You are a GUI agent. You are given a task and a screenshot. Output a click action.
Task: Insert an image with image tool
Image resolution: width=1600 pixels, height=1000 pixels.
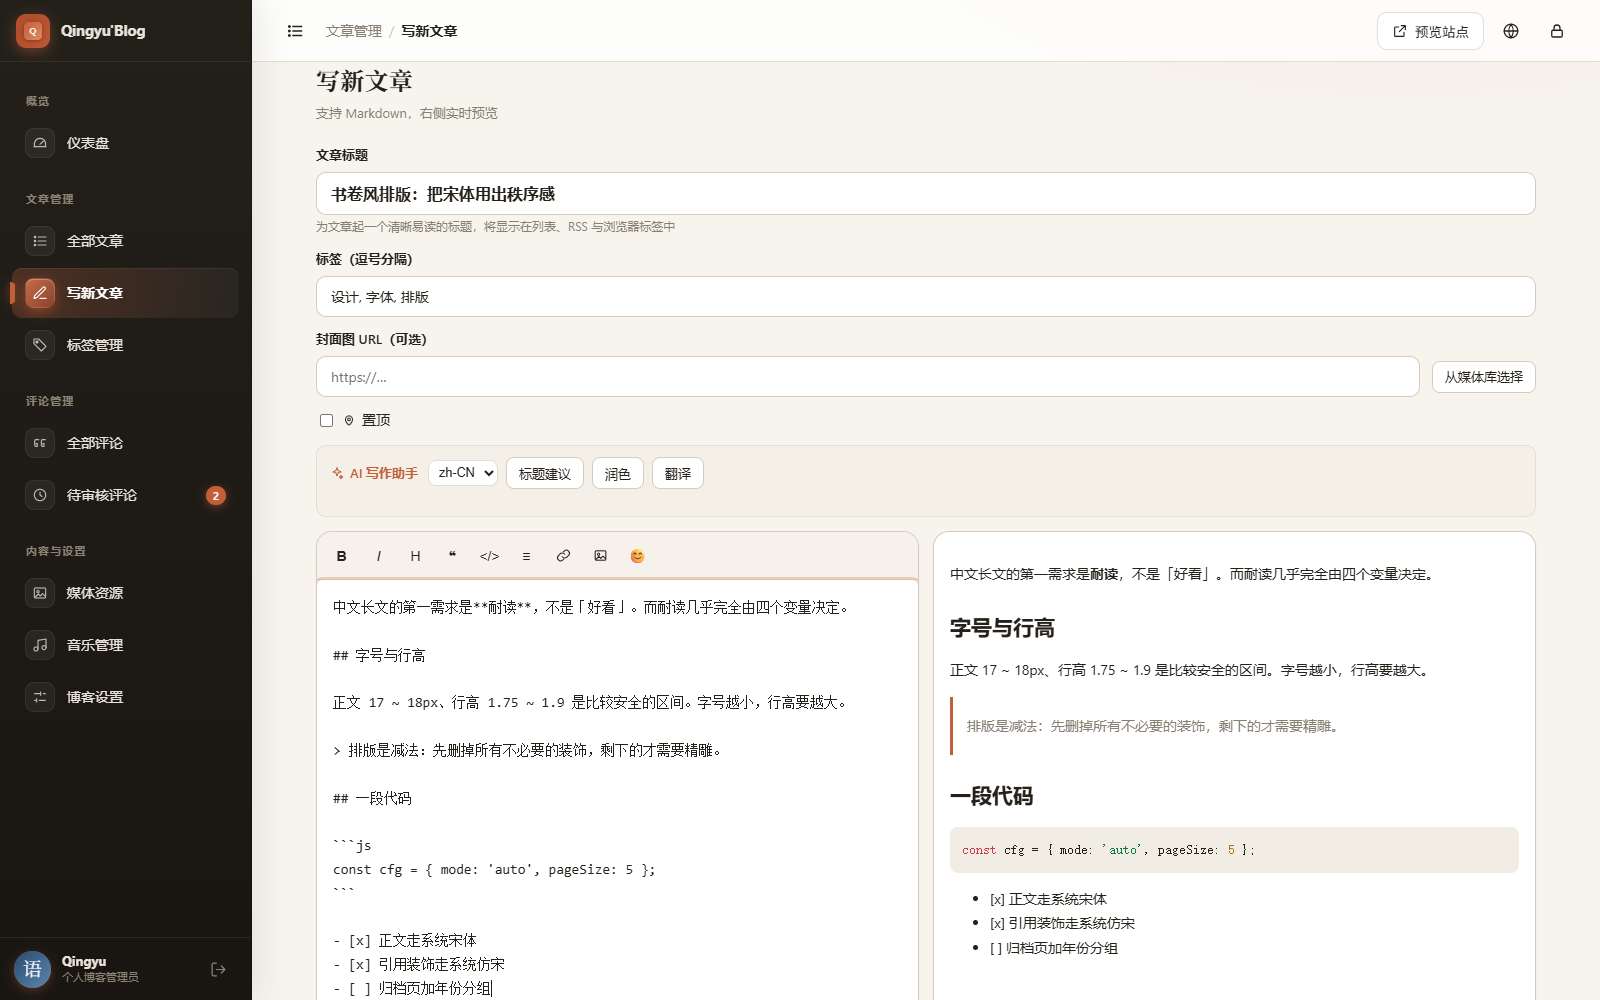click(600, 556)
